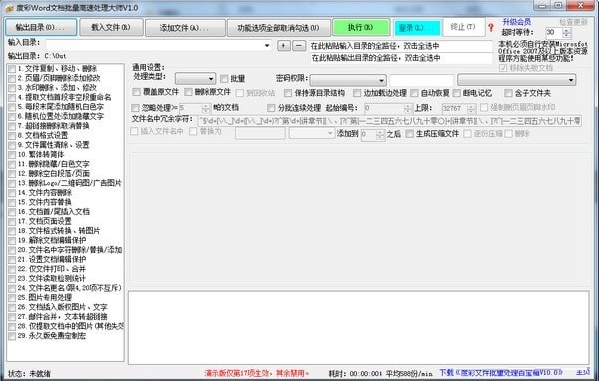Check option 1 文件复制、移动、删除

12,69
